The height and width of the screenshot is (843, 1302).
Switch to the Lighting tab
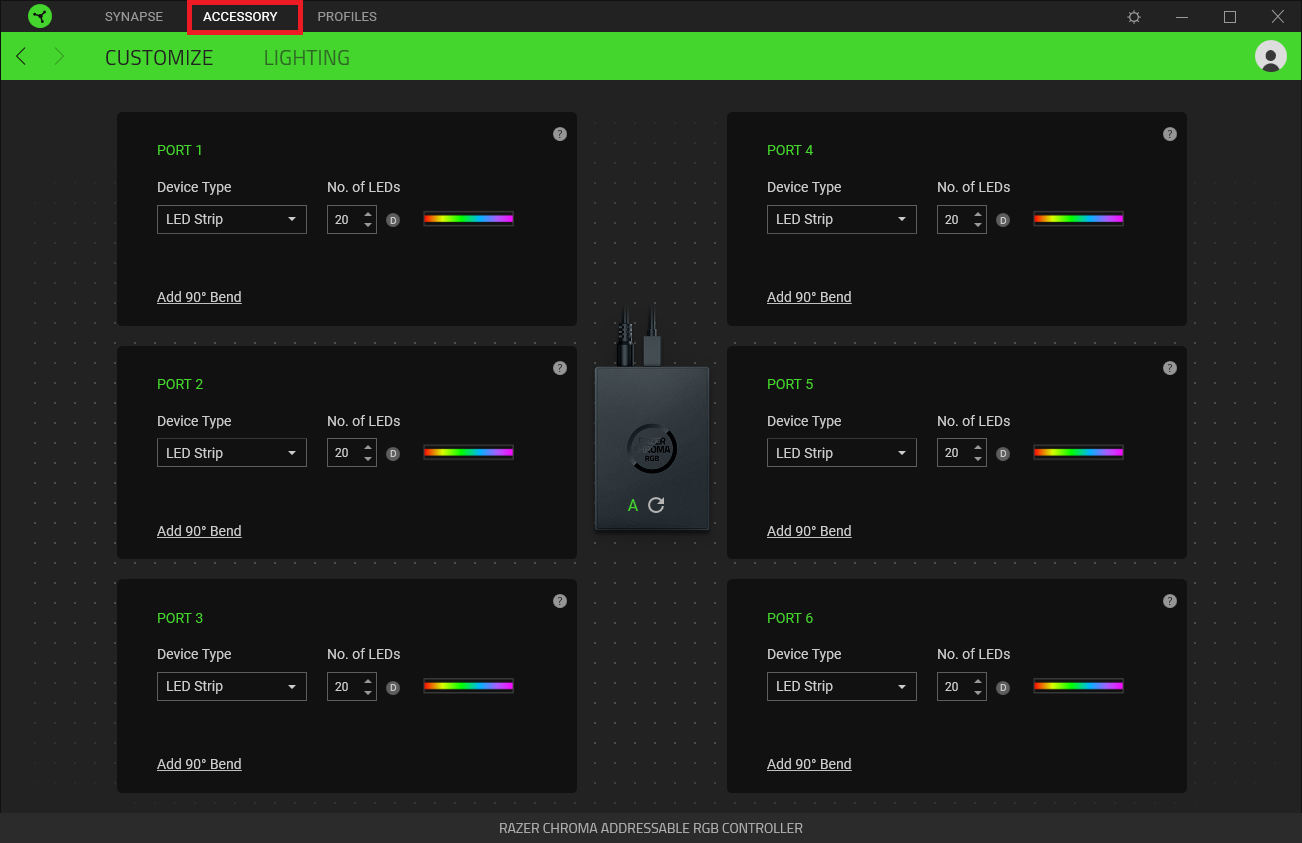[307, 57]
